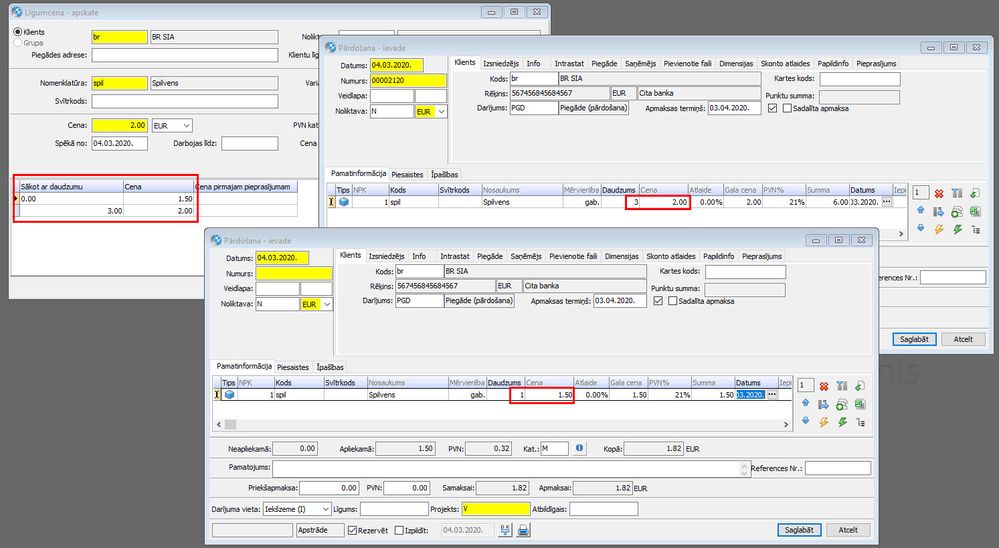The width and height of the screenshot is (999, 548).
Task: Click Atcelt button in back sales window
Action: (x=963, y=339)
